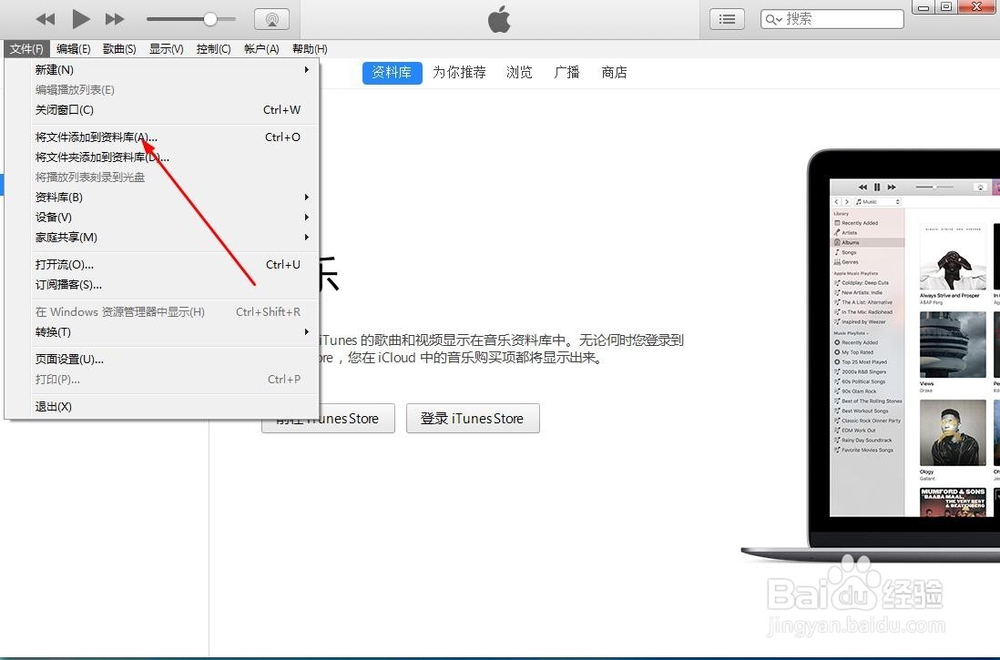Click the 登录 iTunes Store button
The height and width of the screenshot is (660, 1000).
tap(473, 418)
